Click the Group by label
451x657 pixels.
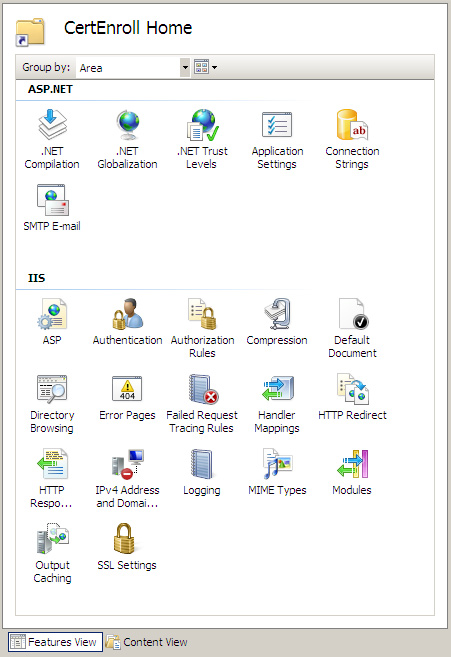click(46, 67)
